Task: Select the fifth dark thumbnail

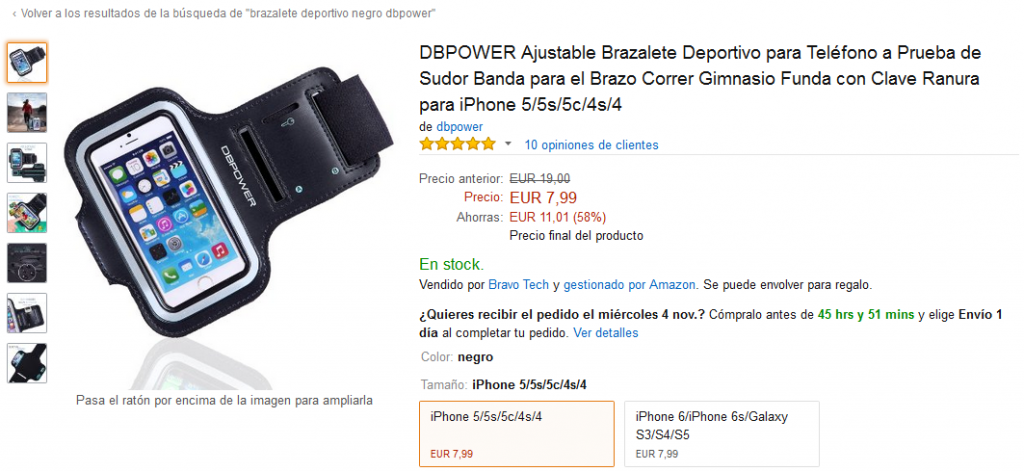Action: point(27,263)
